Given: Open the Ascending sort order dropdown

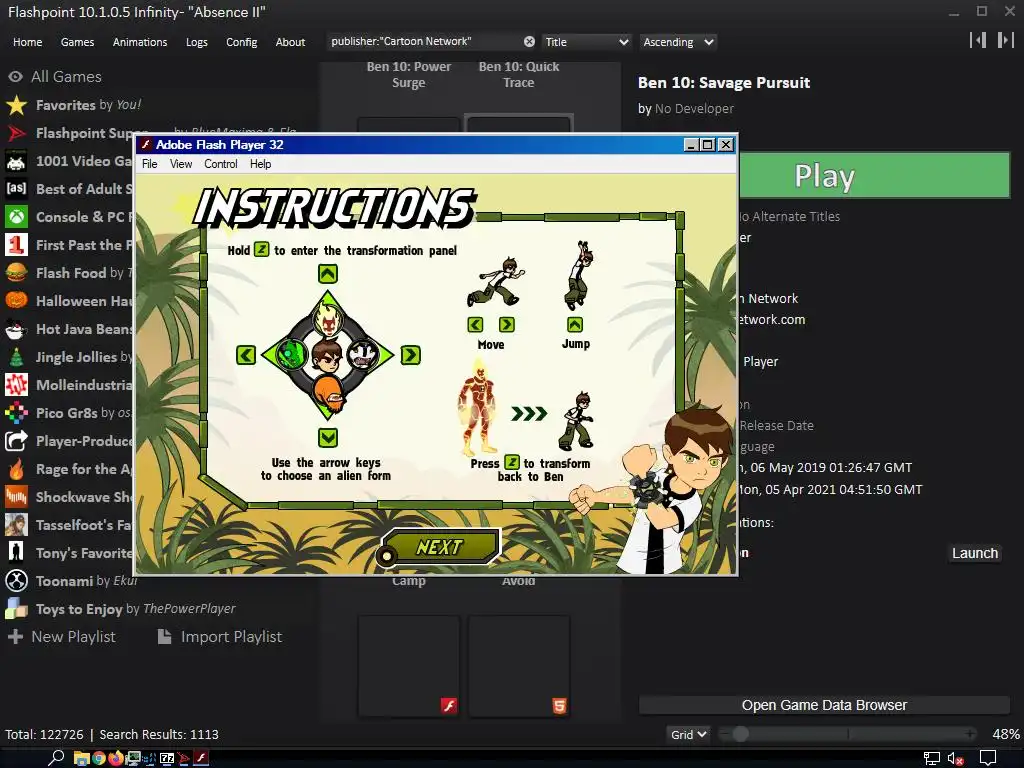Looking at the screenshot, I should 678,42.
